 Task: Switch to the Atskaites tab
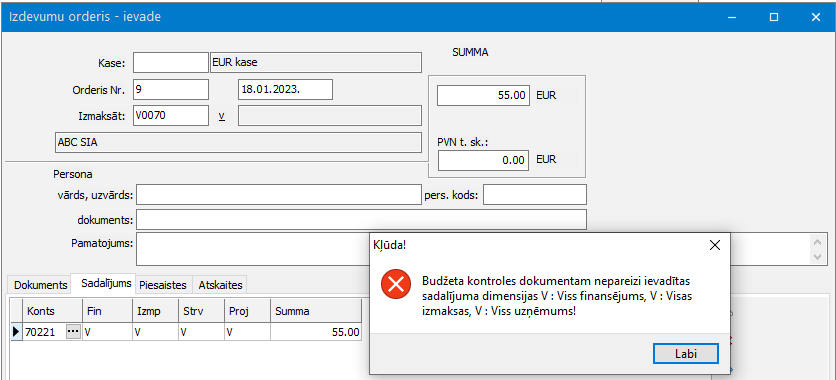coord(220,285)
